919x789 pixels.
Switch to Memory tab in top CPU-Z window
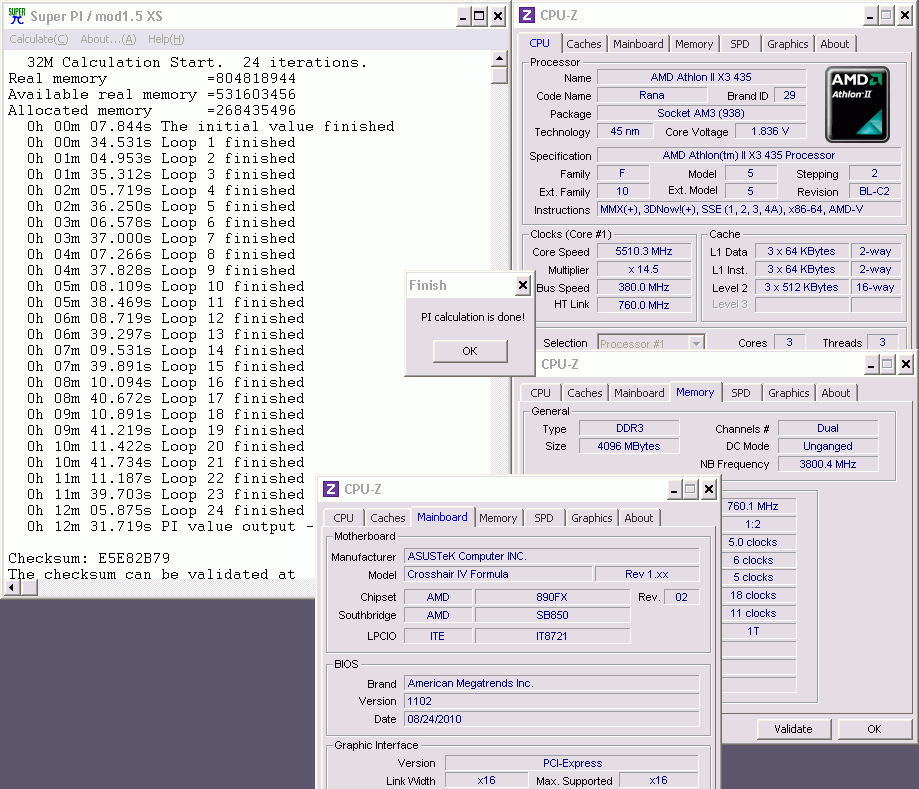pos(694,44)
